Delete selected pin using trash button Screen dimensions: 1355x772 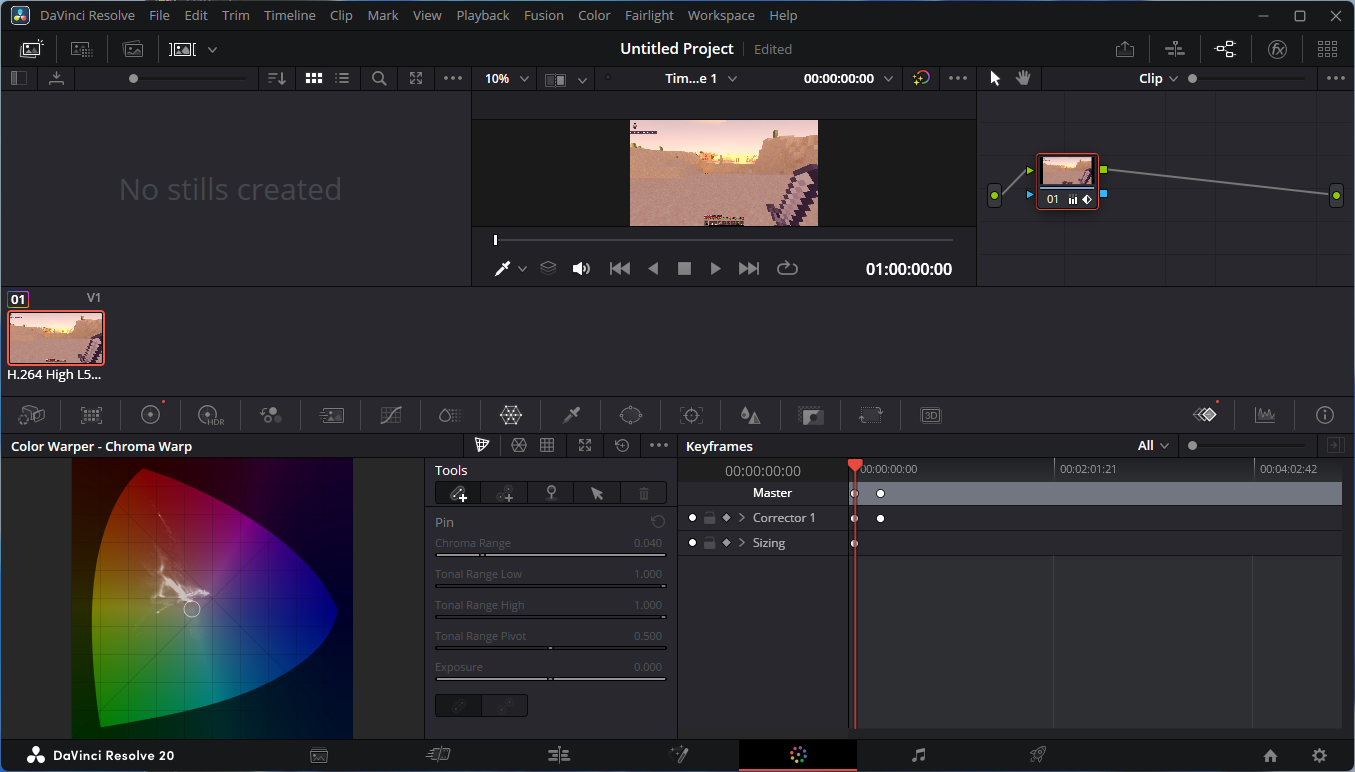pyautogui.click(x=643, y=493)
